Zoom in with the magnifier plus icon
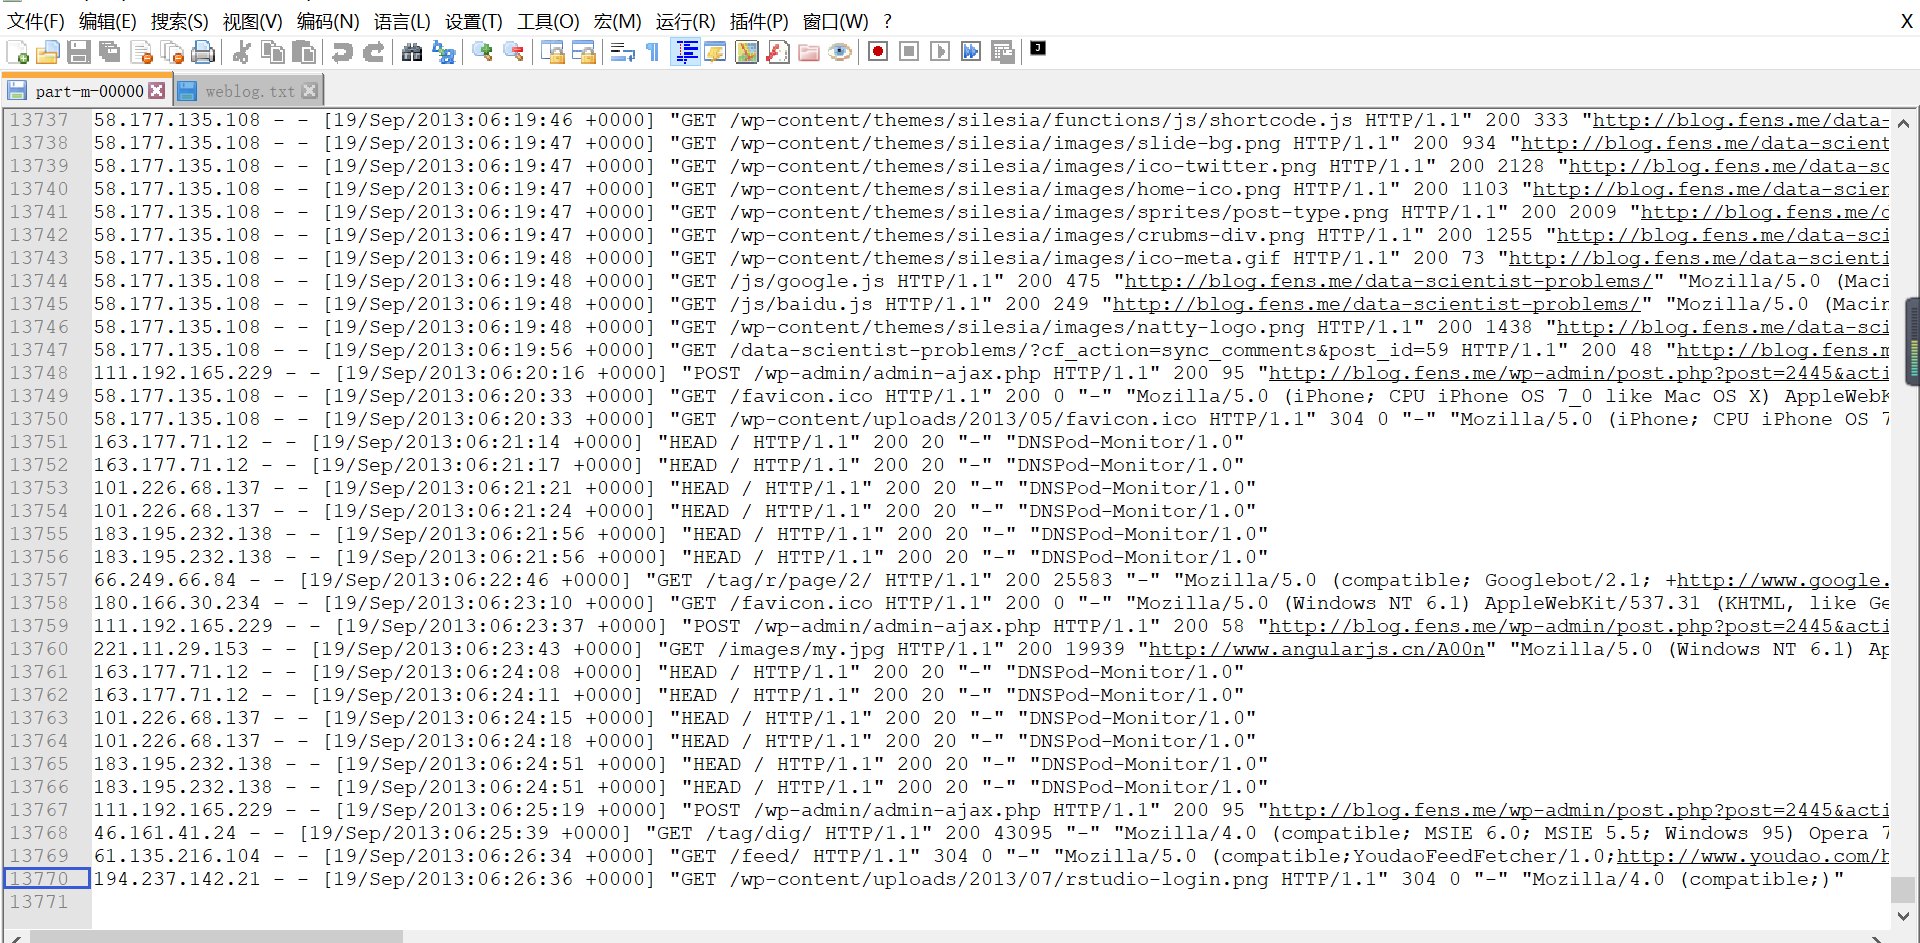1920x943 pixels. (x=482, y=52)
